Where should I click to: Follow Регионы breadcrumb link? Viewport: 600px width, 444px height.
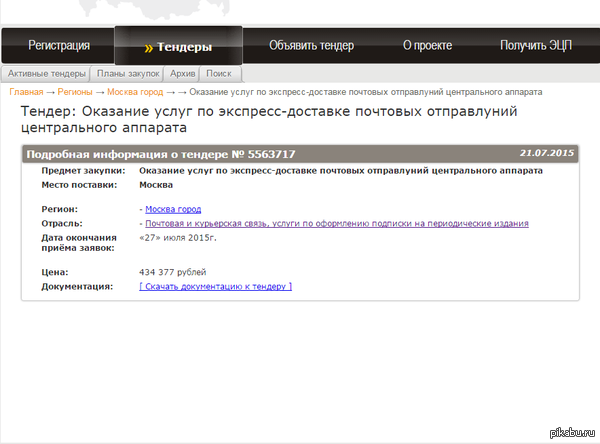tap(75, 92)
